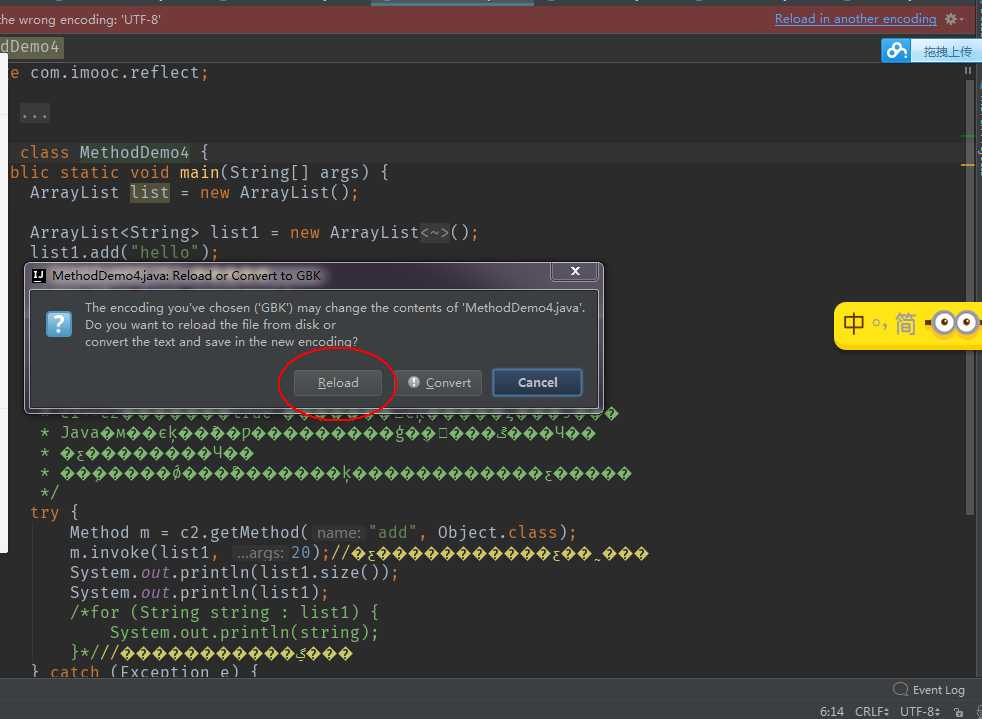The image size is (982, 719).
Task: Click 'Object.class' in the getMethod call
Action: click(497, 532)
